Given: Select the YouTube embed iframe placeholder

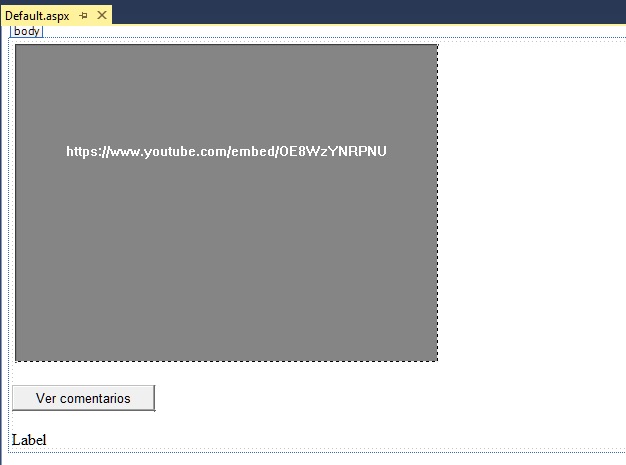Looking at the screenshot, I should pos(226,203).
